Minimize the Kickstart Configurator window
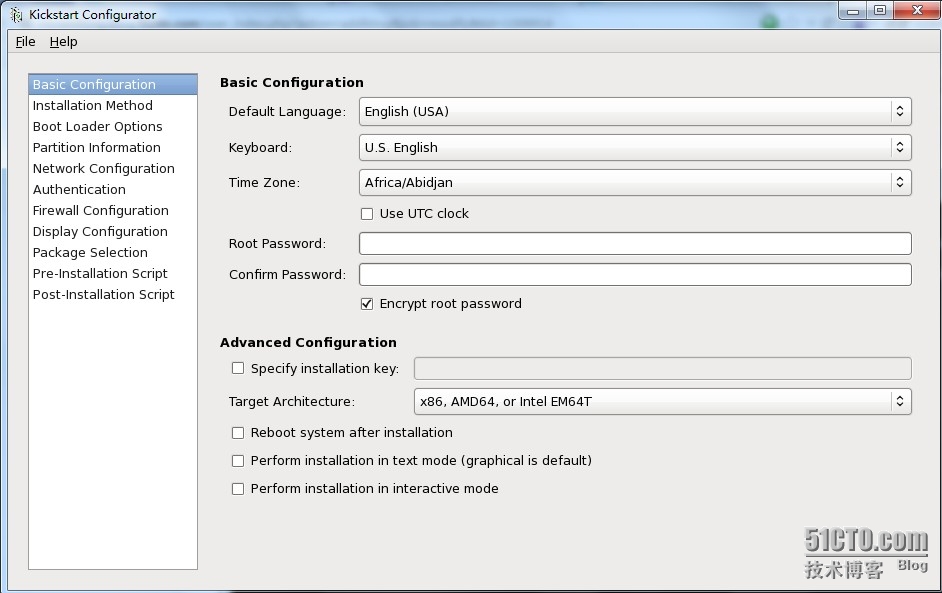This screenshot has width=942, height=593. pyautogui.click(x=852, y=11)
